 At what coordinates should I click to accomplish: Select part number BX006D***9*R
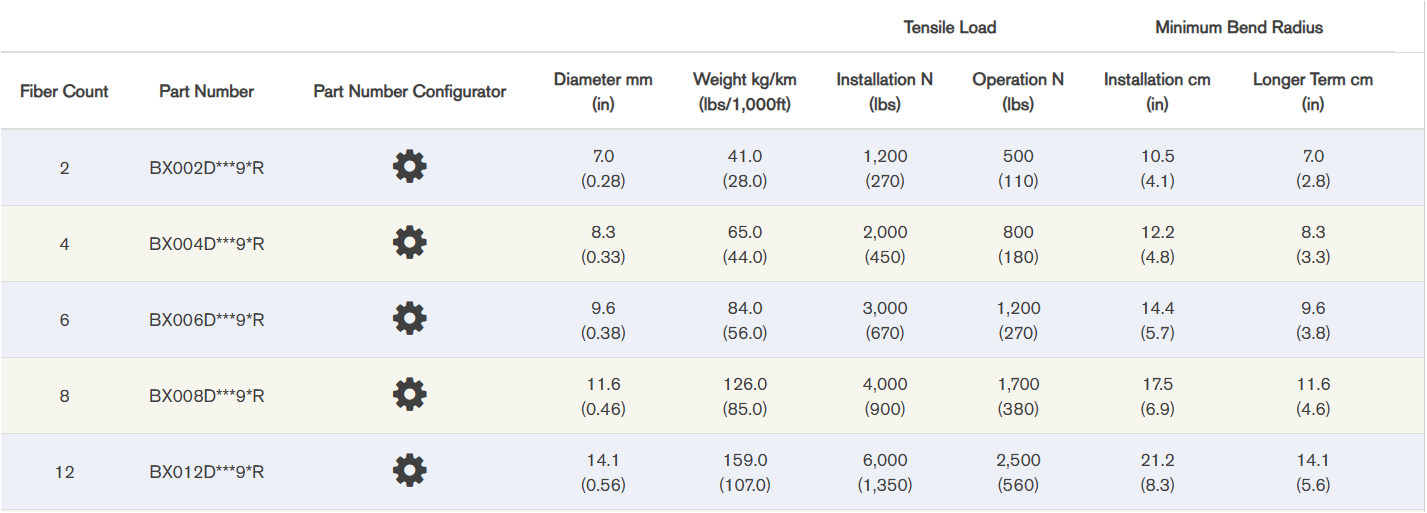tap(207, 320)
